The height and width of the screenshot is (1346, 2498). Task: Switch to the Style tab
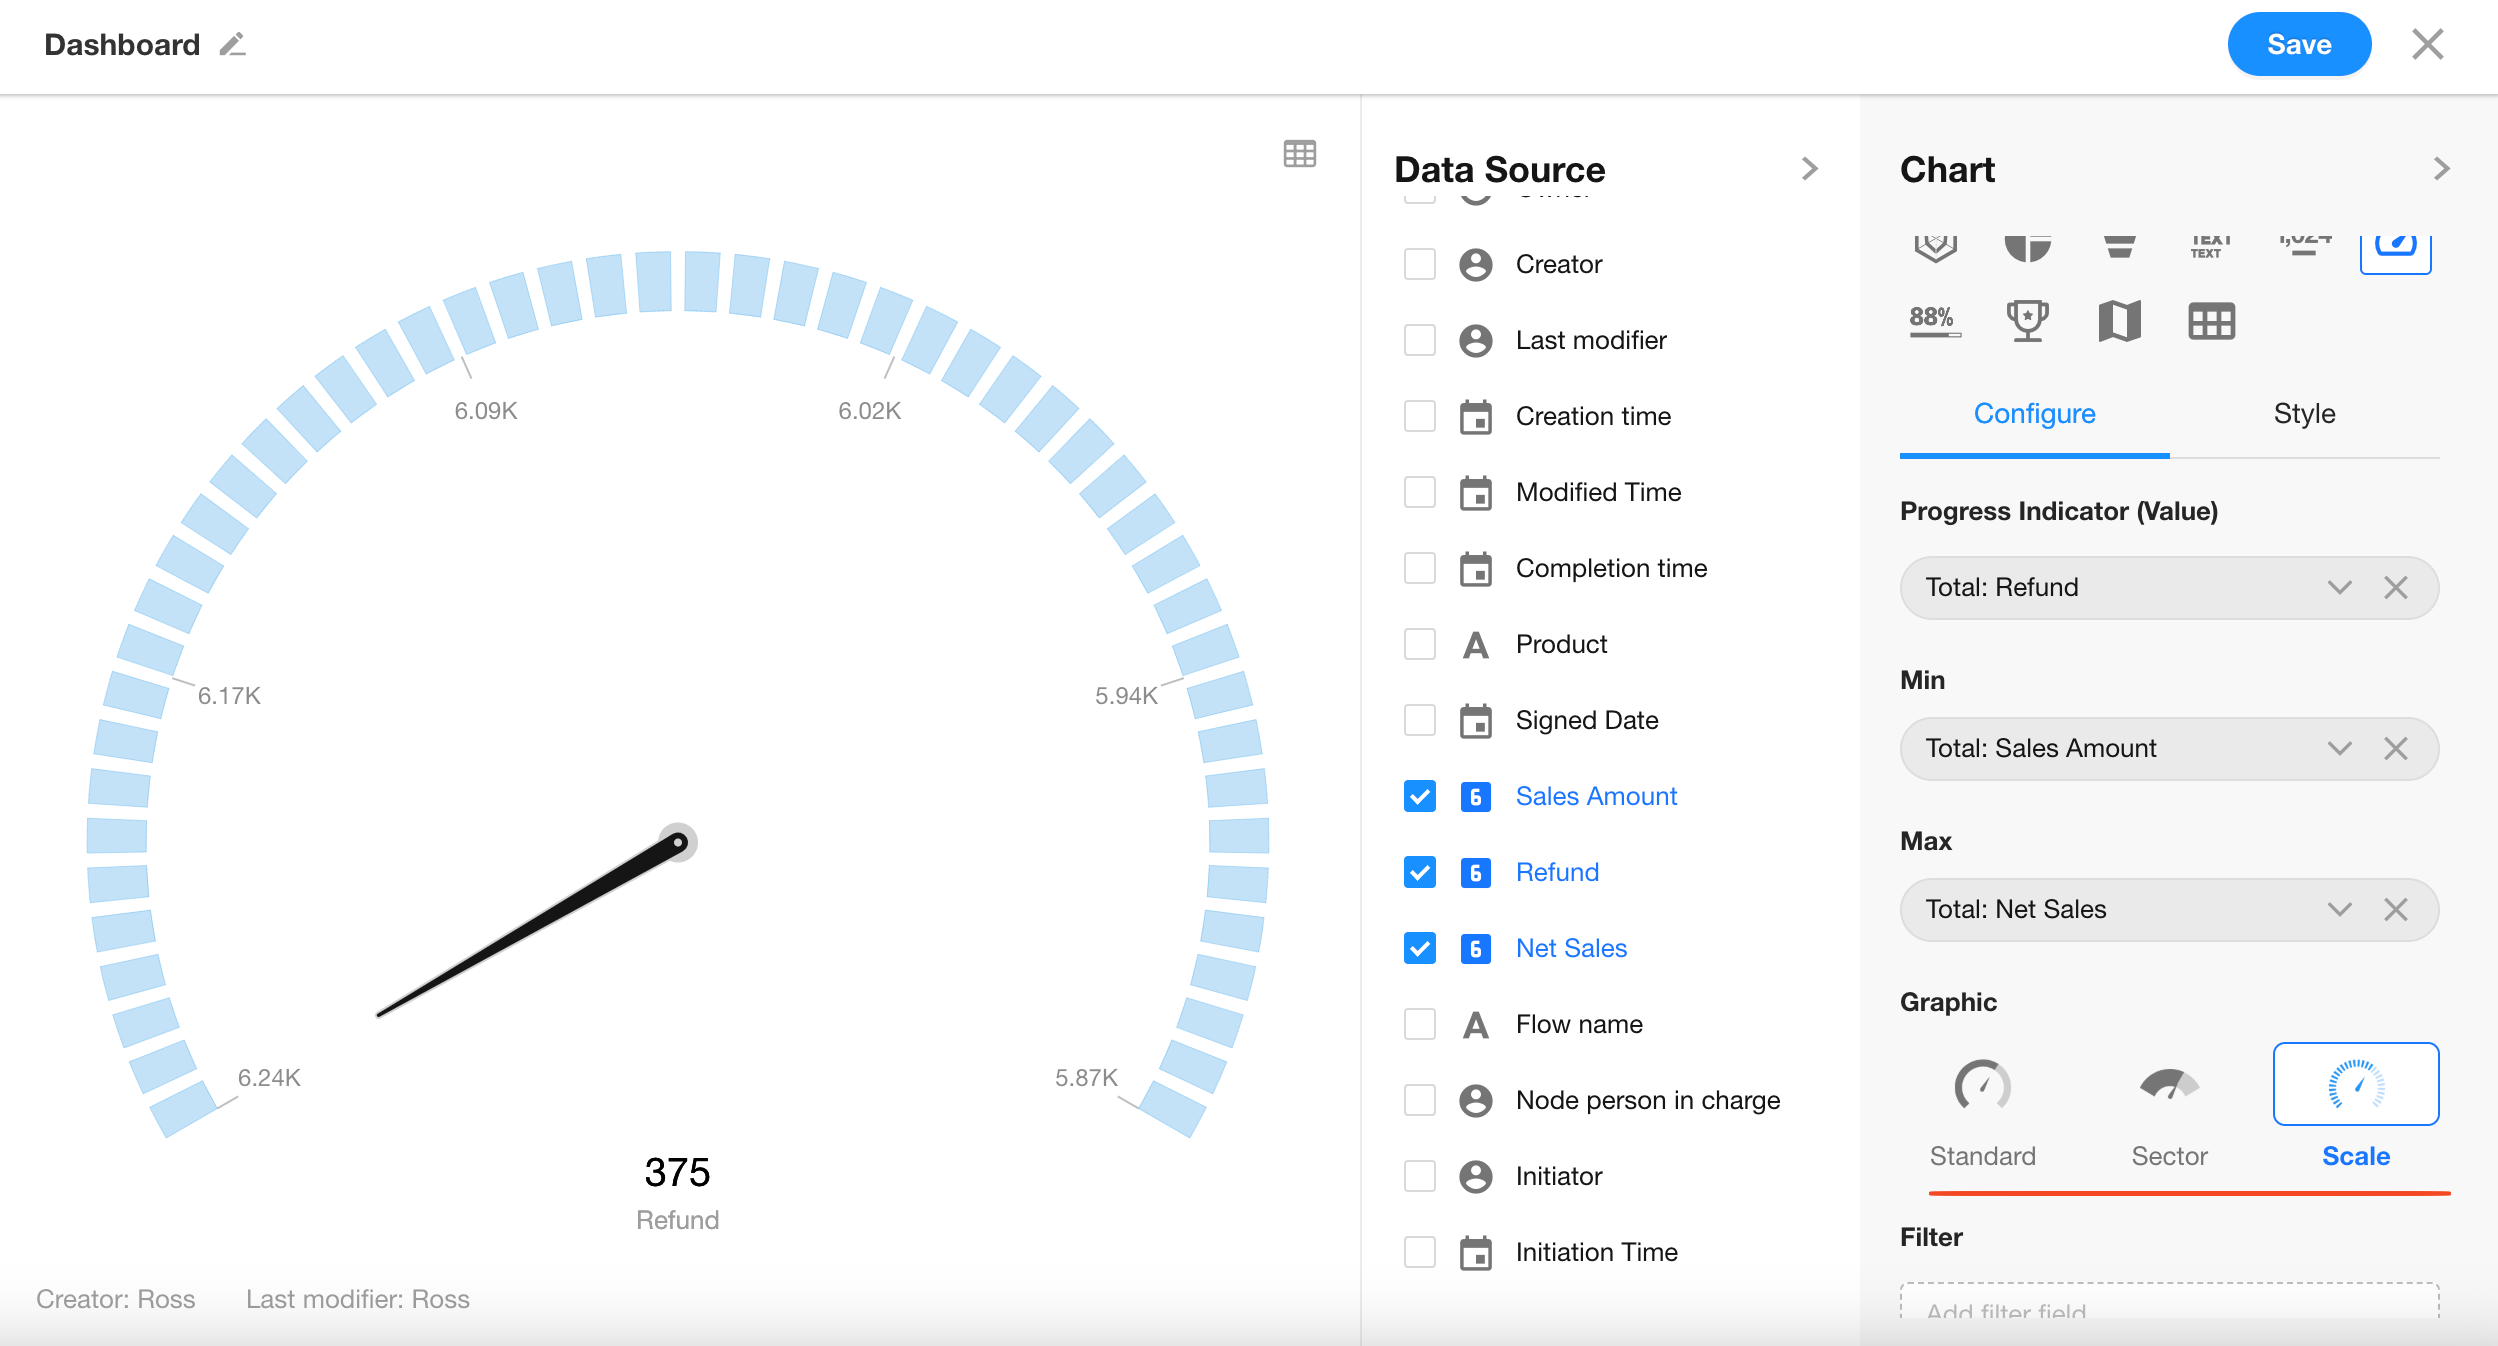2304,414
